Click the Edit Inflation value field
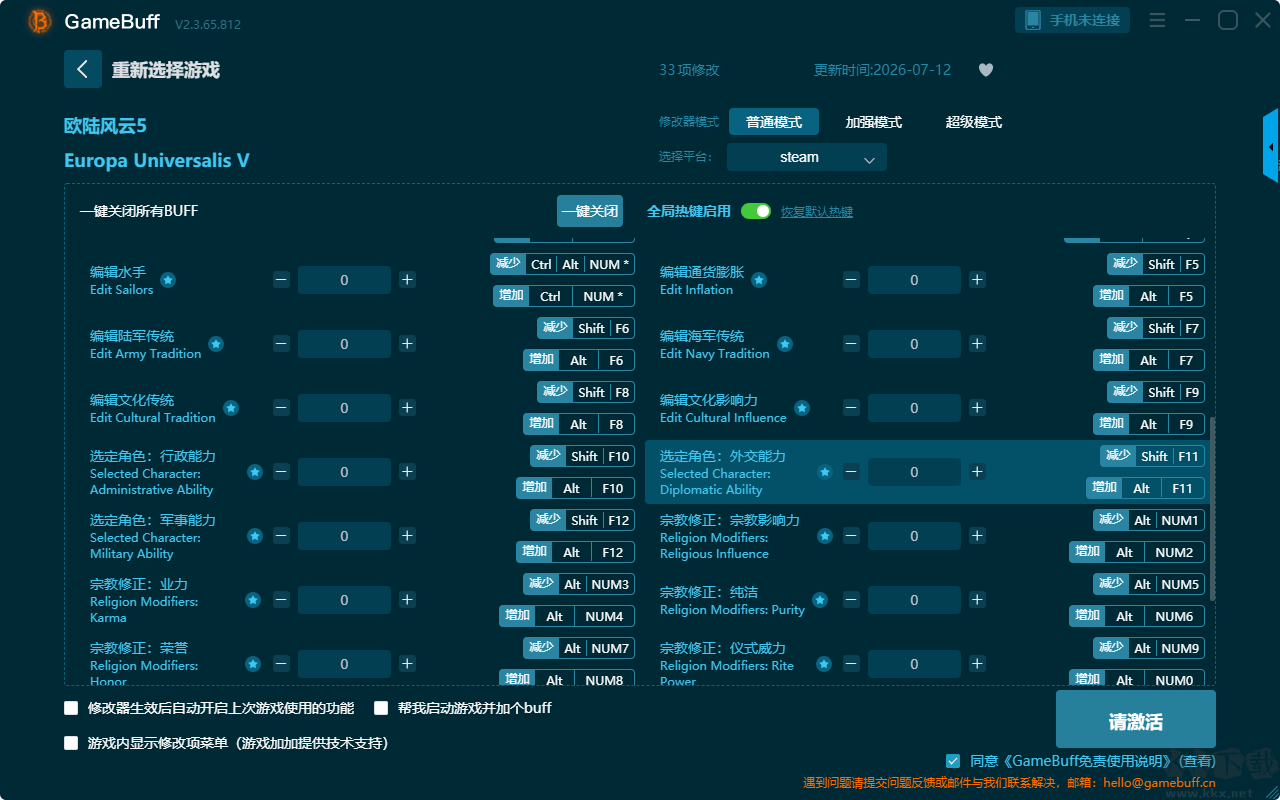The height and width of the screenshot is (800, 1280). [x=914, y=280]
